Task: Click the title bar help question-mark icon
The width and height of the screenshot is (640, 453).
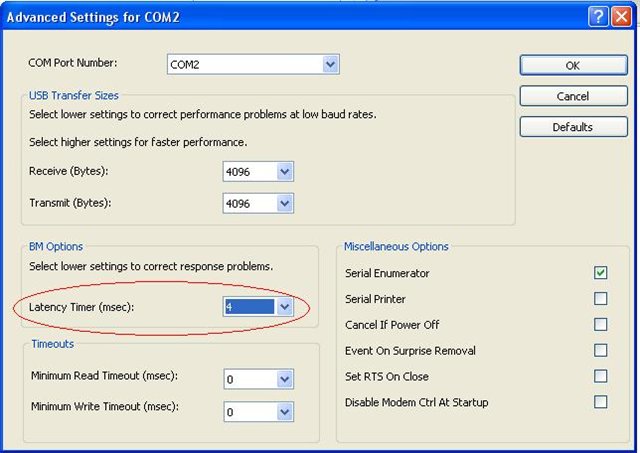Action: pyautogui.click(x=598, y=17)
